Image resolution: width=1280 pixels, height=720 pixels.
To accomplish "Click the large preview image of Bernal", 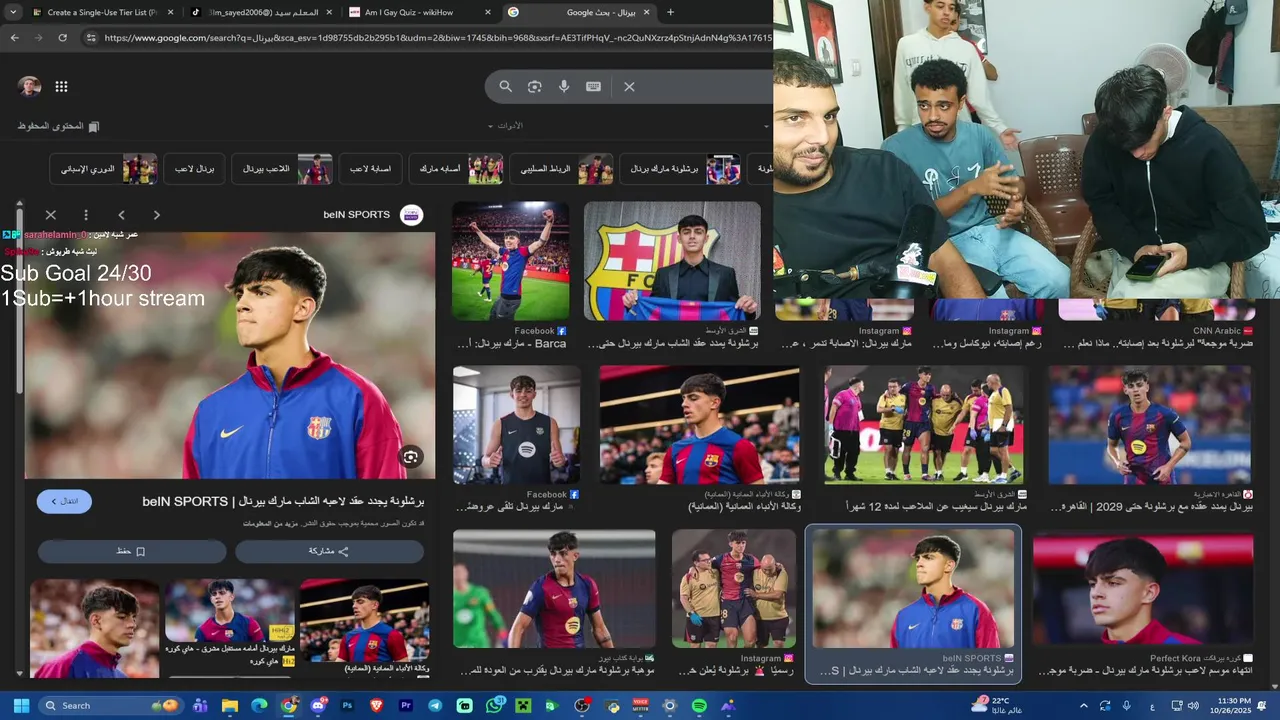I will coord(230,356).
